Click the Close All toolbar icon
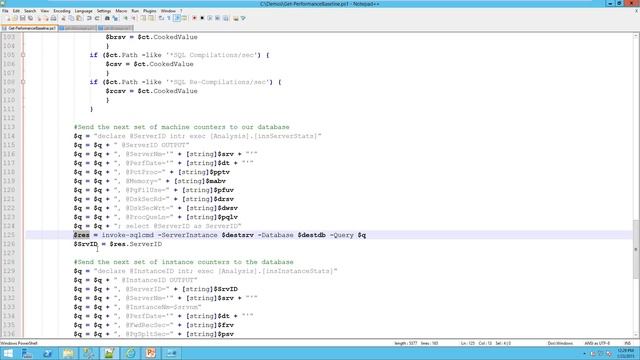Screen dimensions: 640x360 click(46, 18)
